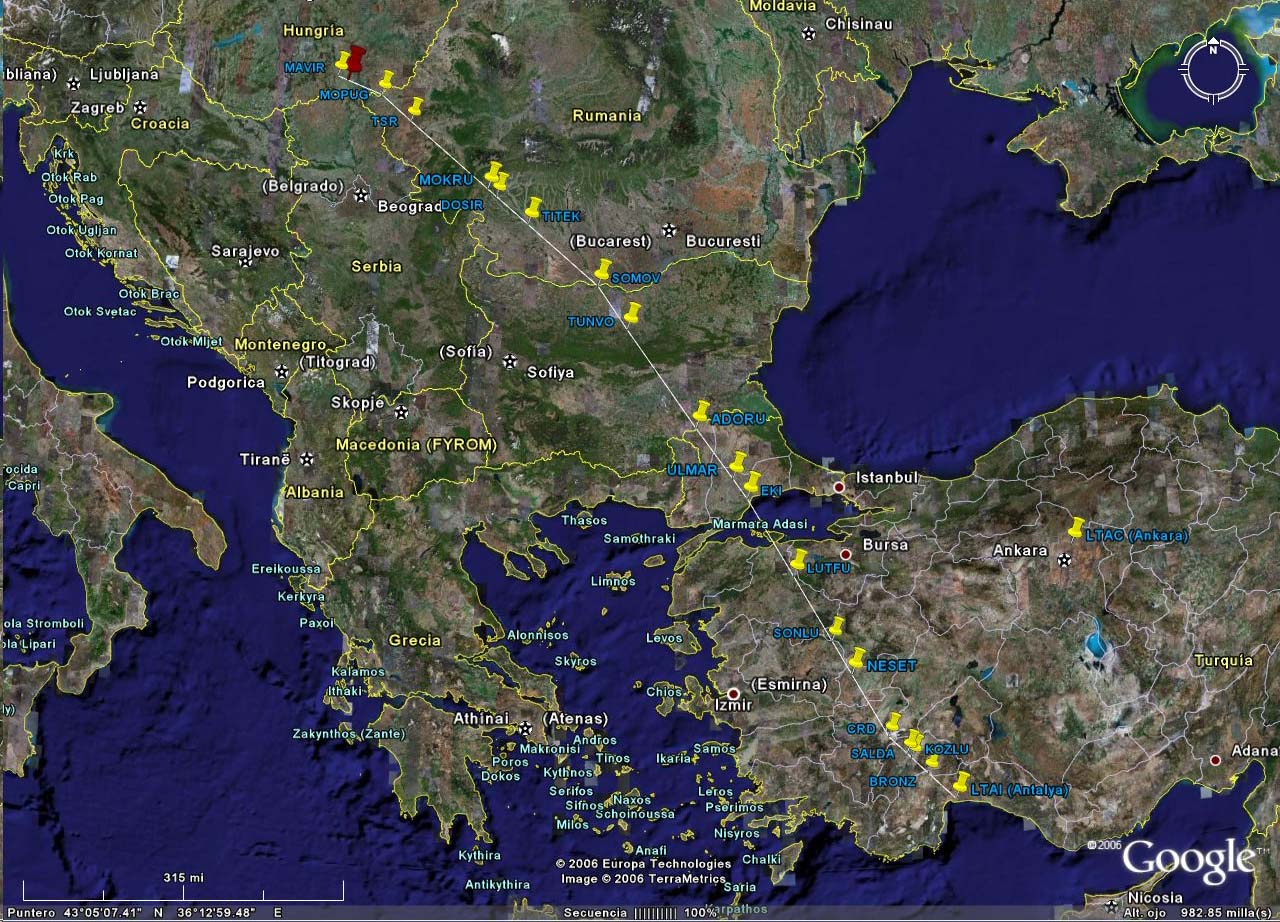Click the Nicosia capital star marker

pos(1111,905)
